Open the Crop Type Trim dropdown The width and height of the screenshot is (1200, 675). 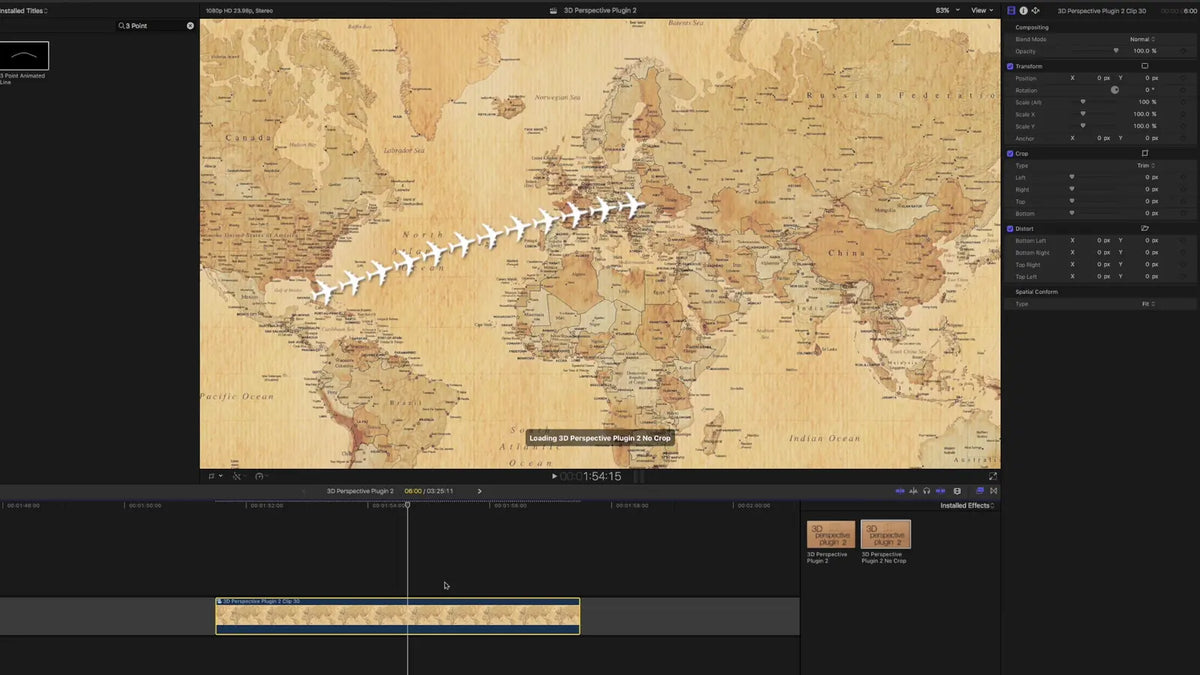[x=1146, y=165]
